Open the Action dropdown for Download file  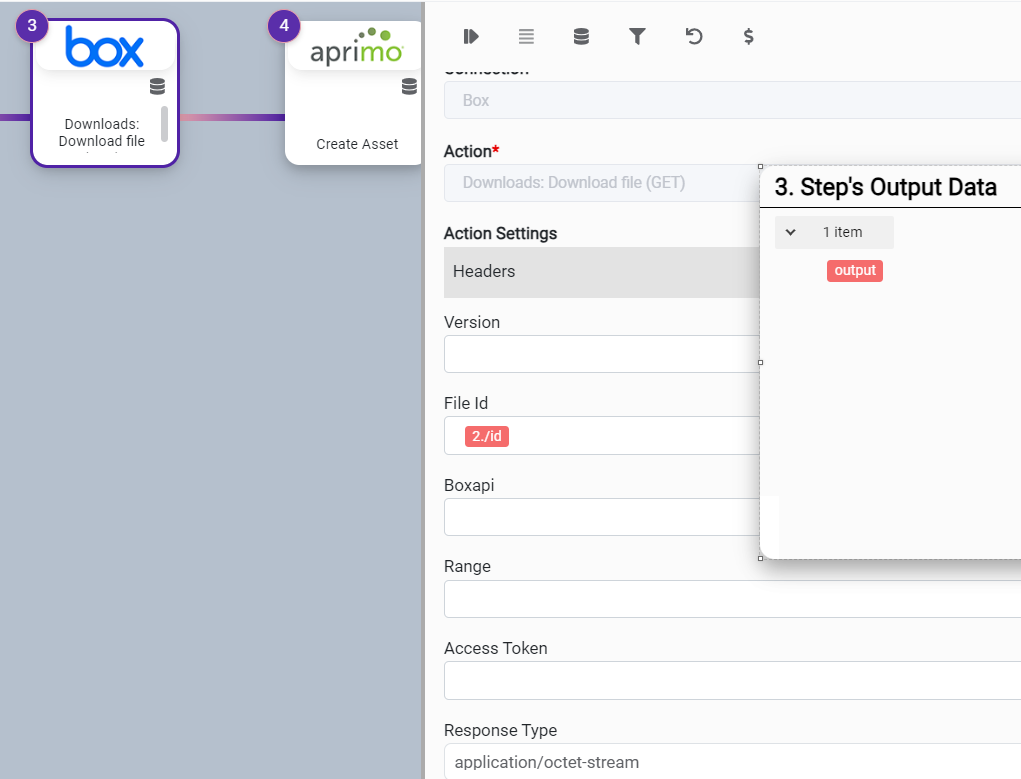pyautogui.click(x=600, y=183)
